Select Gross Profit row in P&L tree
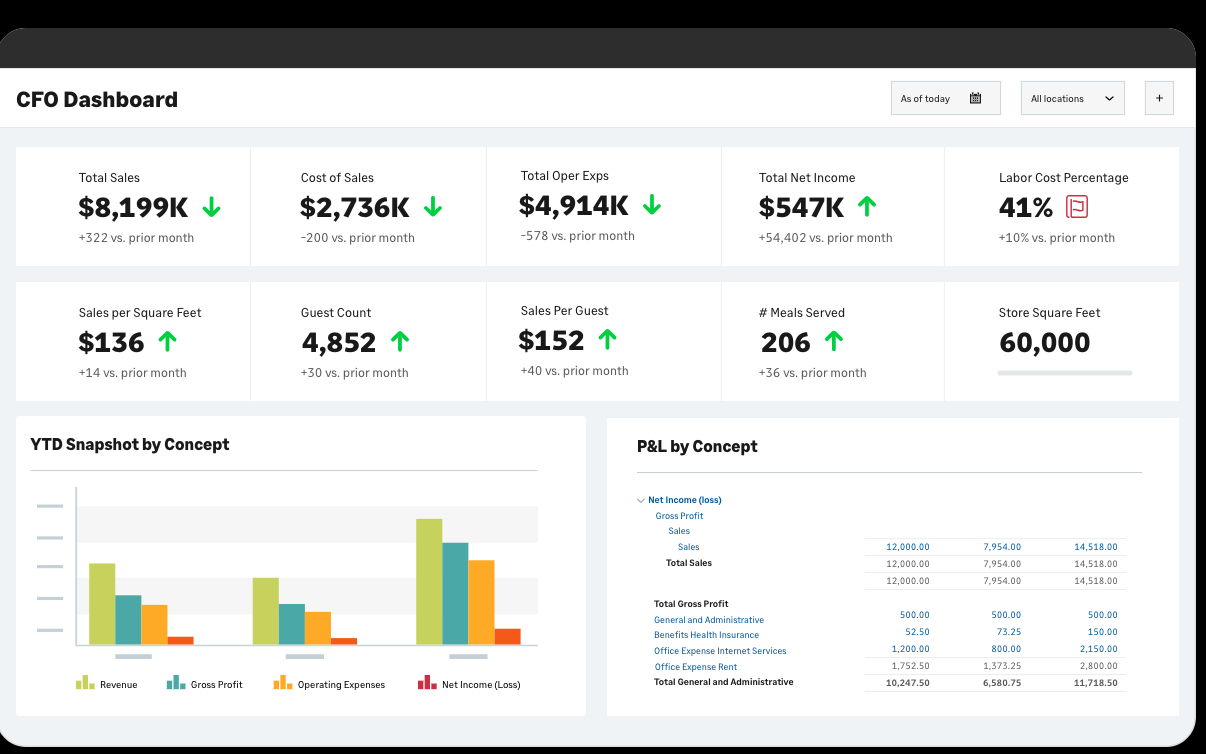This screenshot has width=1206, height=754. pyautogui.click(x=679, y=516)
